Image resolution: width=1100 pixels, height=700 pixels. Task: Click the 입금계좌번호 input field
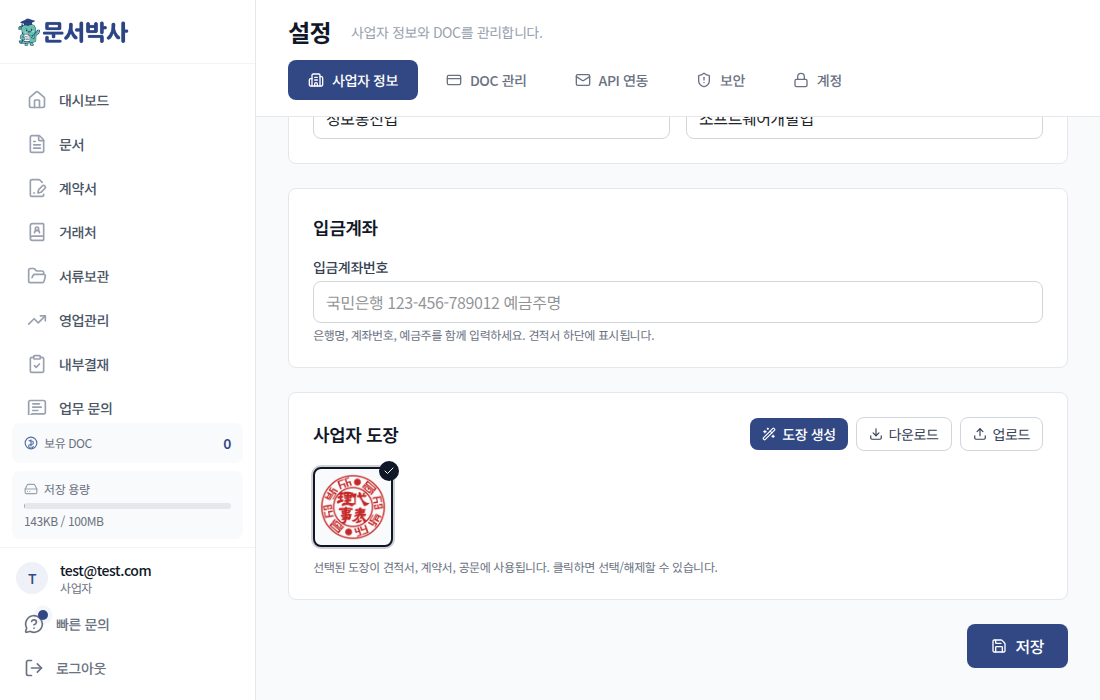click(678, 301)
